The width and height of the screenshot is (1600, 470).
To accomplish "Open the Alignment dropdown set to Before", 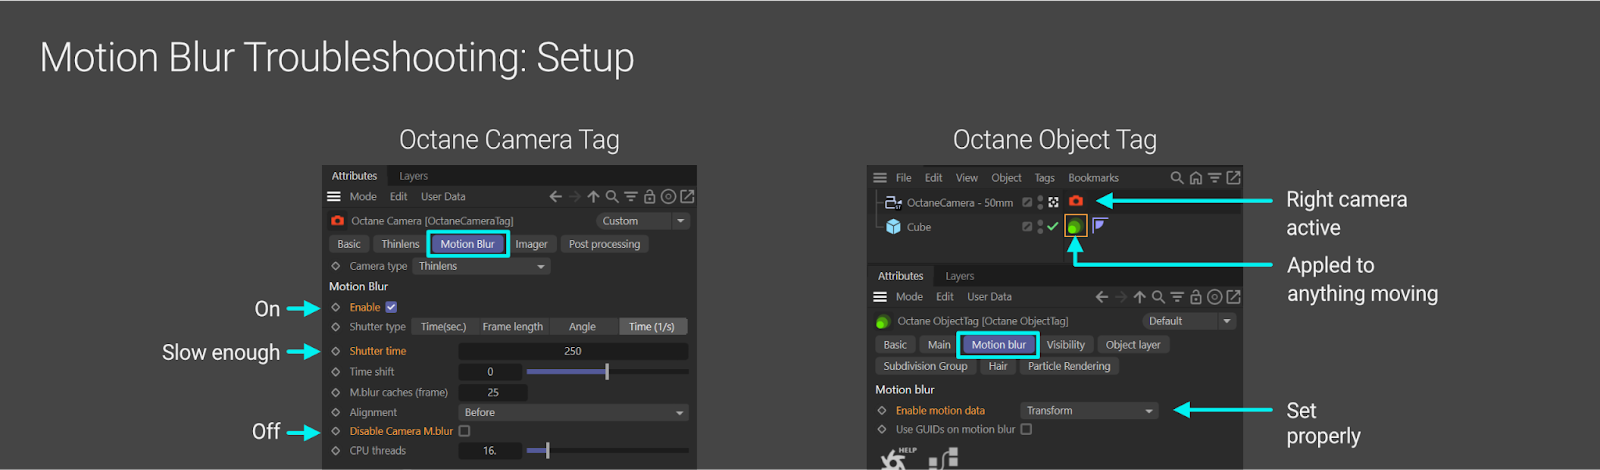I will (573, 412).
